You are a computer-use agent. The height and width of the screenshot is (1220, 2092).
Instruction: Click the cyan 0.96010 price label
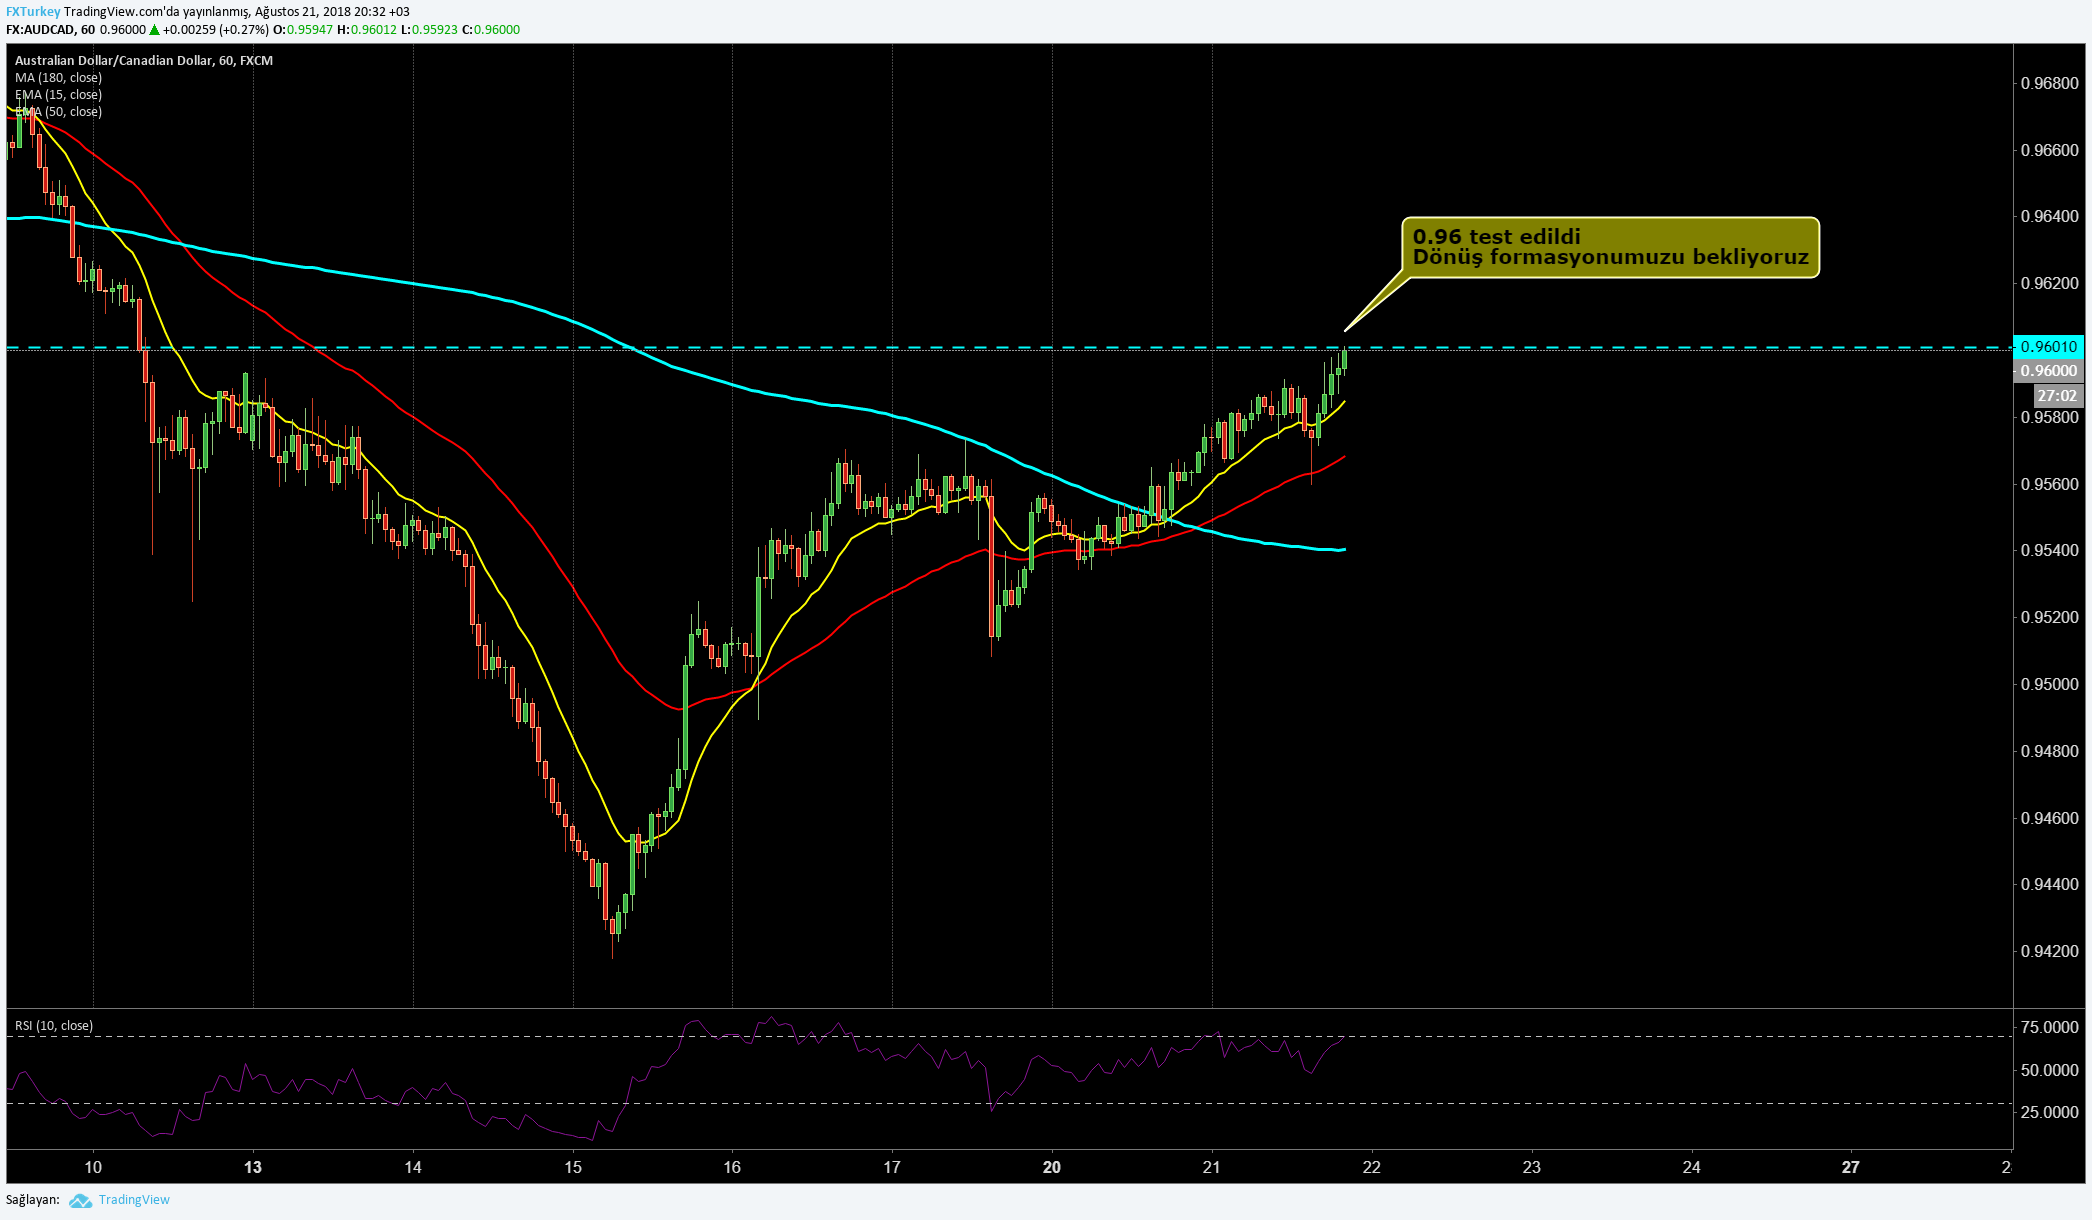(x=2048, y=347)
